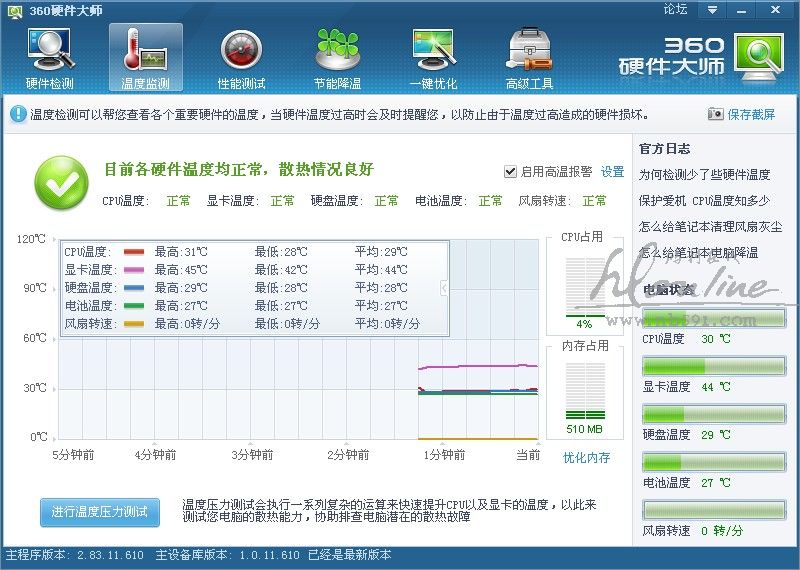Open 设置 for high temperature alarm
Image resolution: width=800 pixels, height=570 pixels.
[612, 171]
